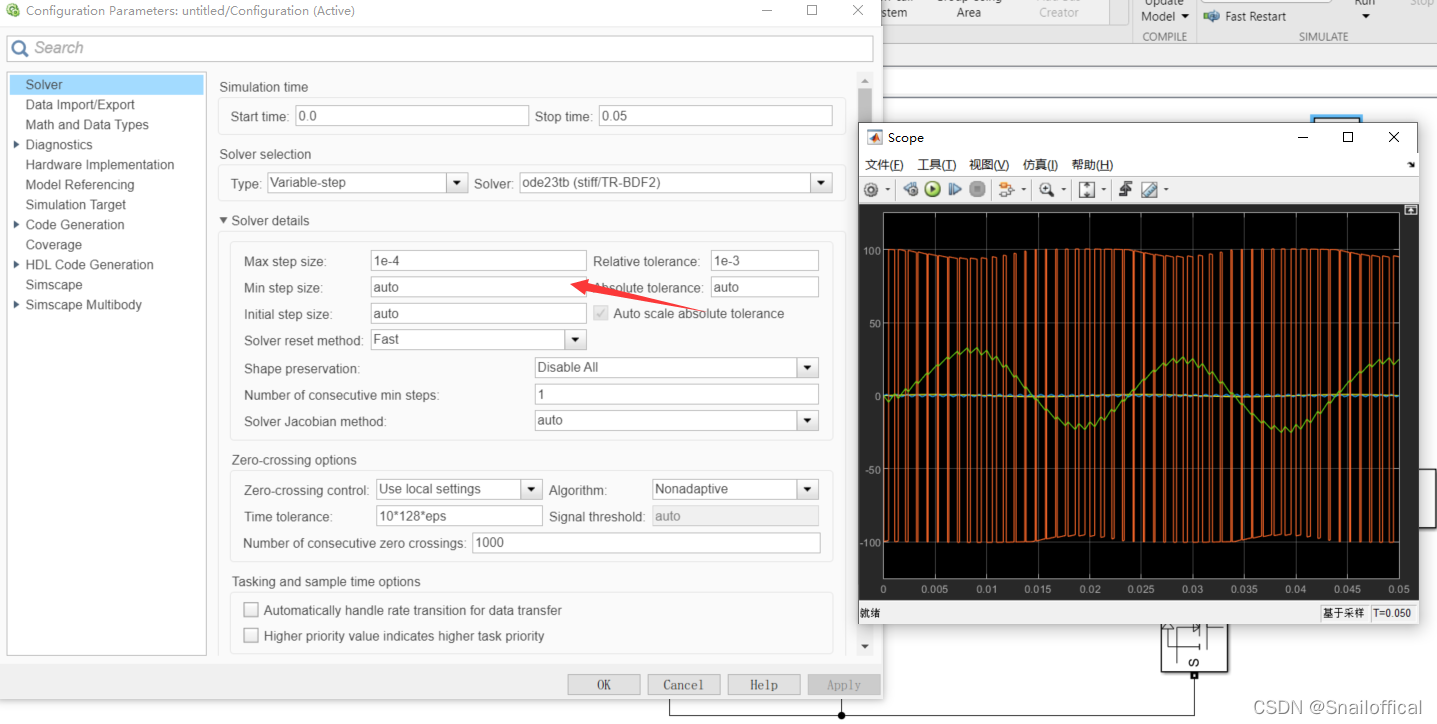Screen dimensions: 1437x724
Task: Click the Stop time input field
Action: pos(715,116)
